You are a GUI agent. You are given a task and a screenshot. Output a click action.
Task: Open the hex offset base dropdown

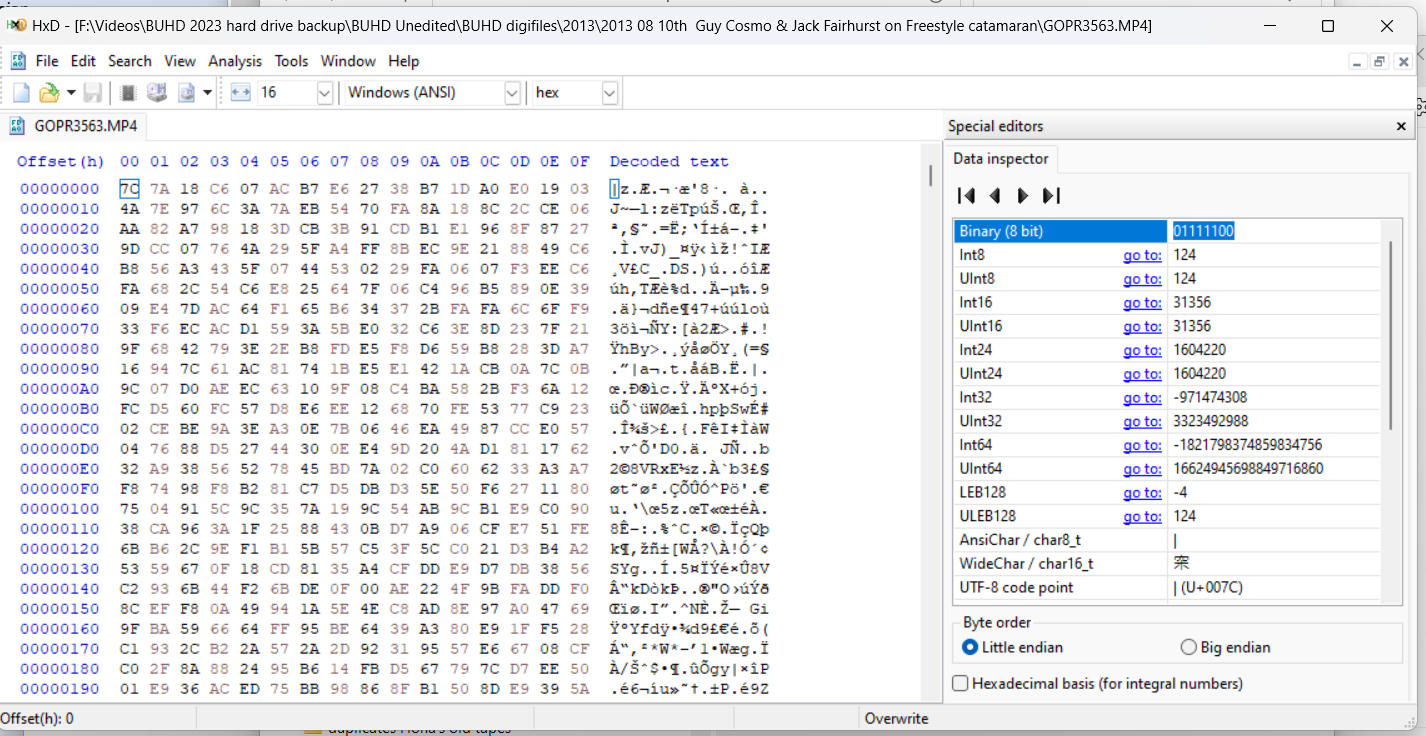click(x=575, y=93)
